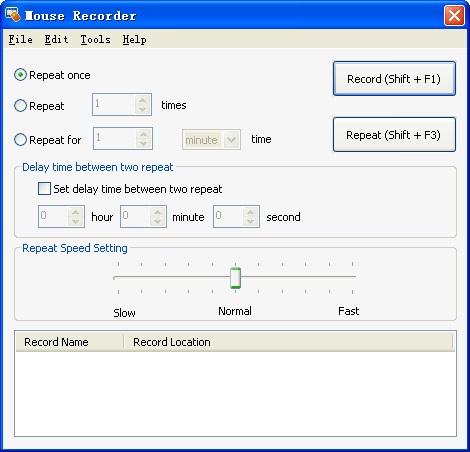Click the Repeat for number field
470x452 pixels.
click(115, 138)
